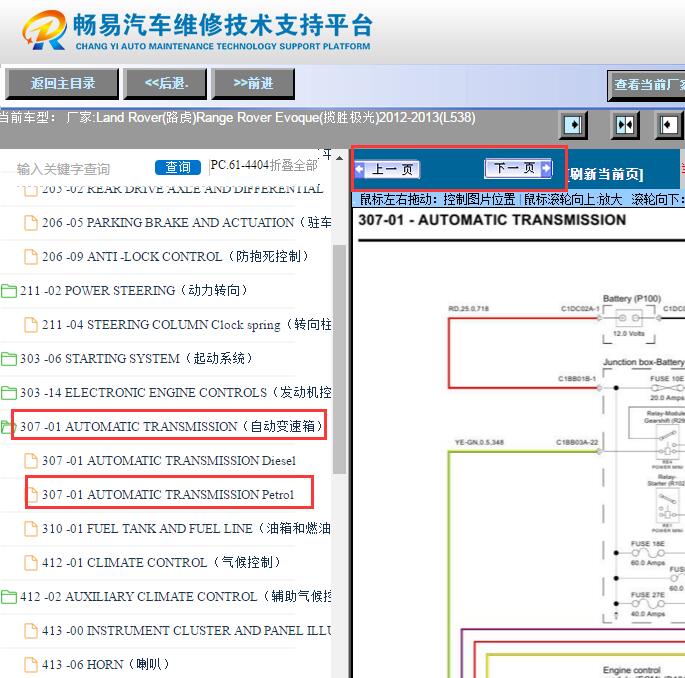Click folder icon beside 412-02 AUXILIARY CLIMATE CONTROL

(x=9, y=597)
